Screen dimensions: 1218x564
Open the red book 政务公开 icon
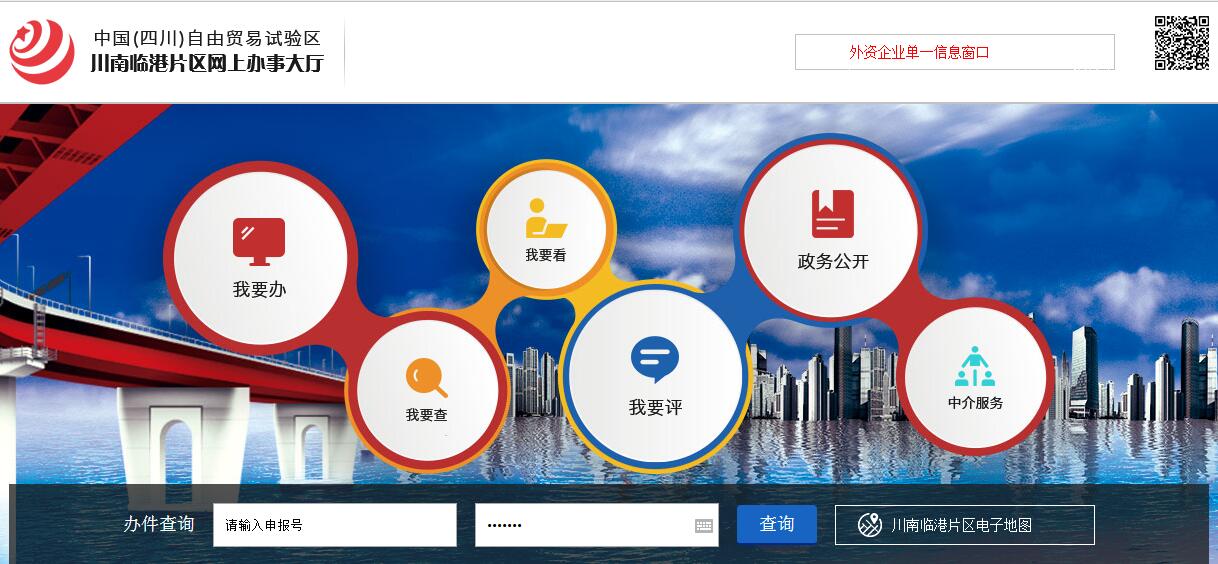833,214
